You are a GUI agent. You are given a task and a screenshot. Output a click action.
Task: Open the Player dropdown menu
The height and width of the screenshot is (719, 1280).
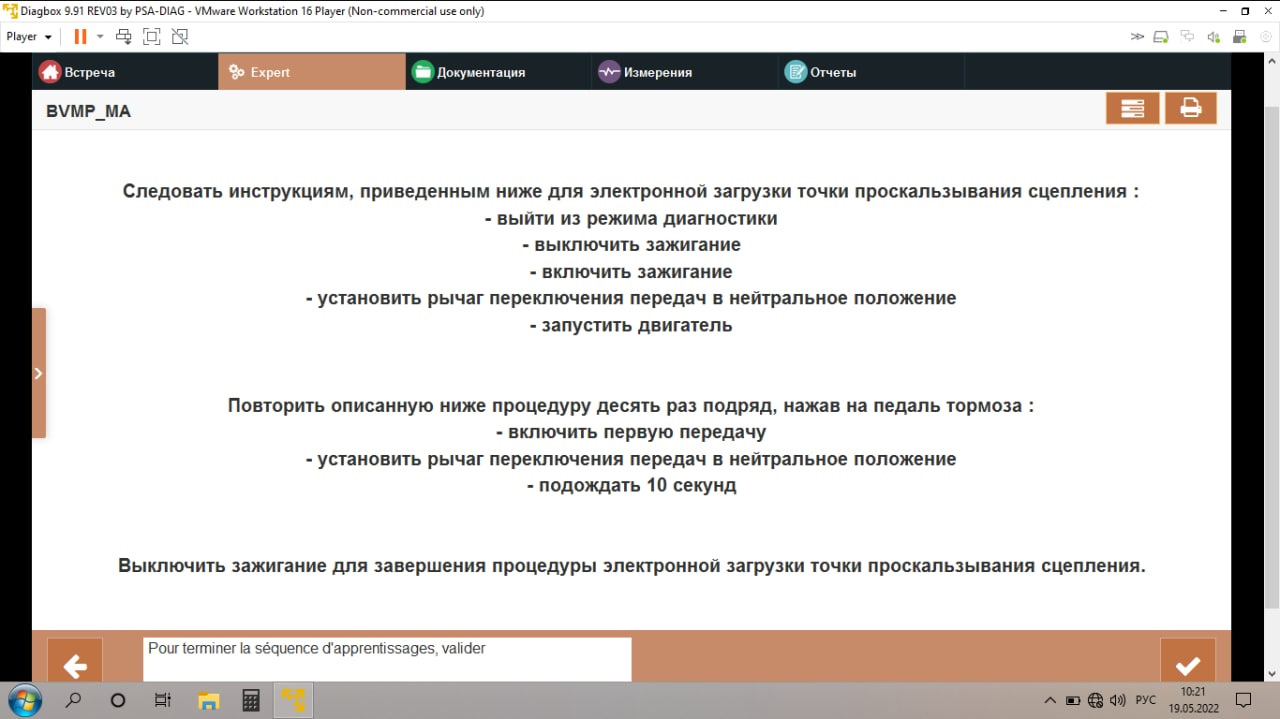28,36
